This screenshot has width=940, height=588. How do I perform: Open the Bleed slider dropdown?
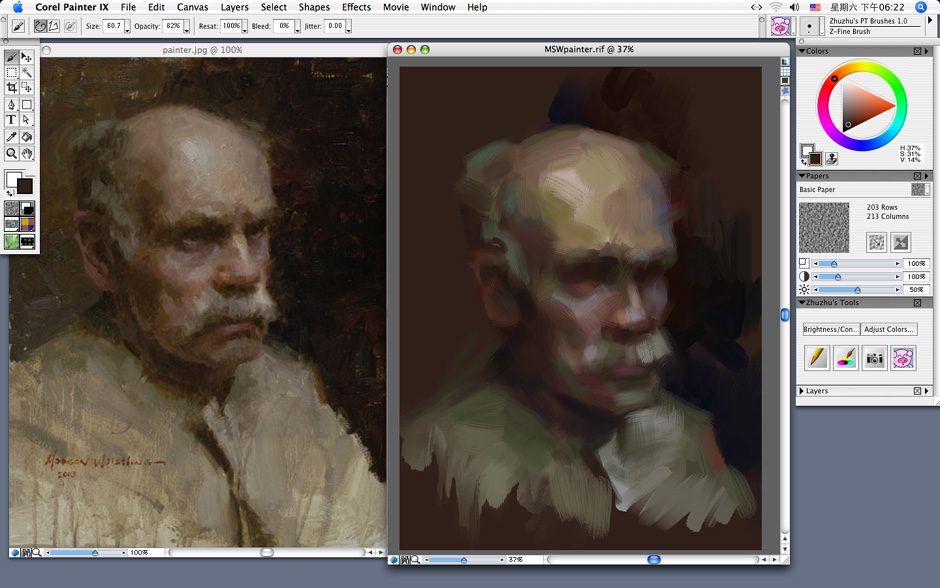[x=297, y=27]
